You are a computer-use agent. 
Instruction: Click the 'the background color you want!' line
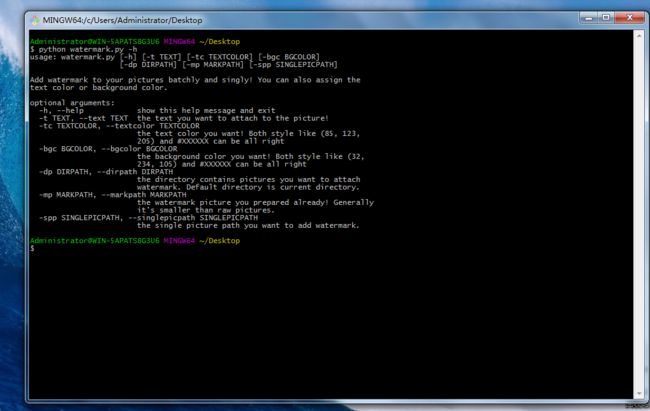coord(251,157)
